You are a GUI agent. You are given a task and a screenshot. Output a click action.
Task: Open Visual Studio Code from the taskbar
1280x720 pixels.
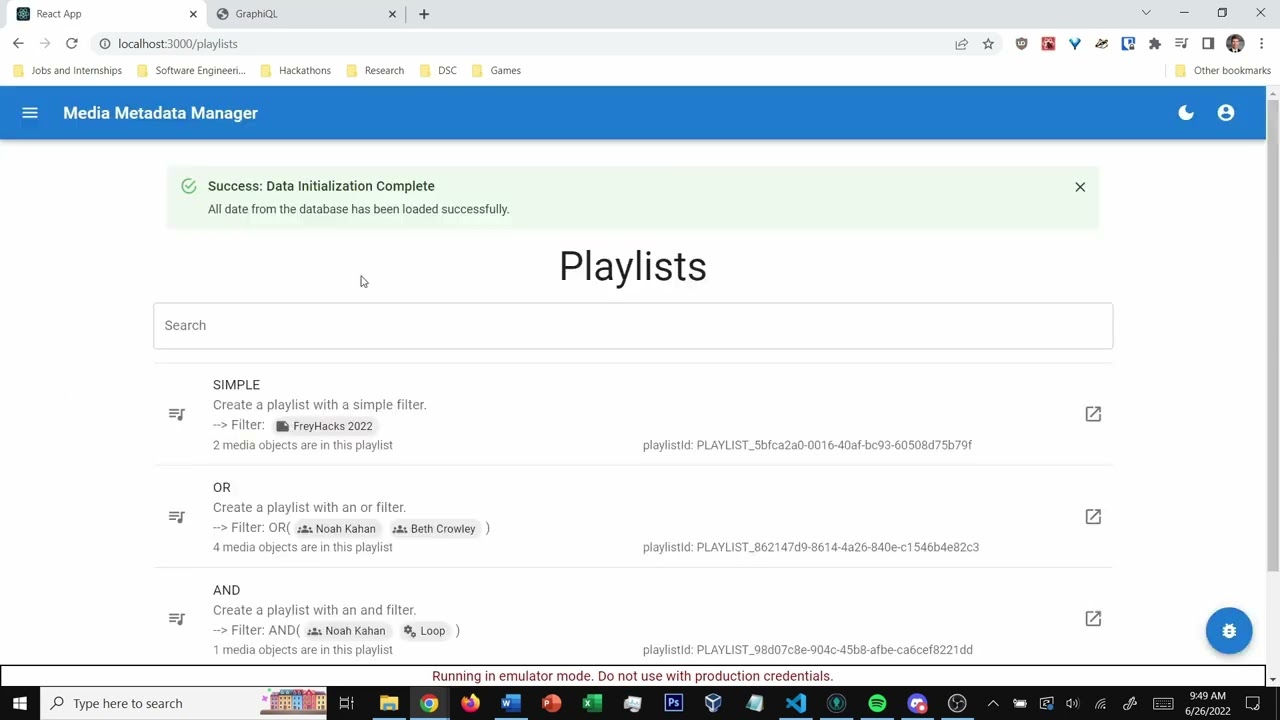pyautogui.click(x=795, y=703)
